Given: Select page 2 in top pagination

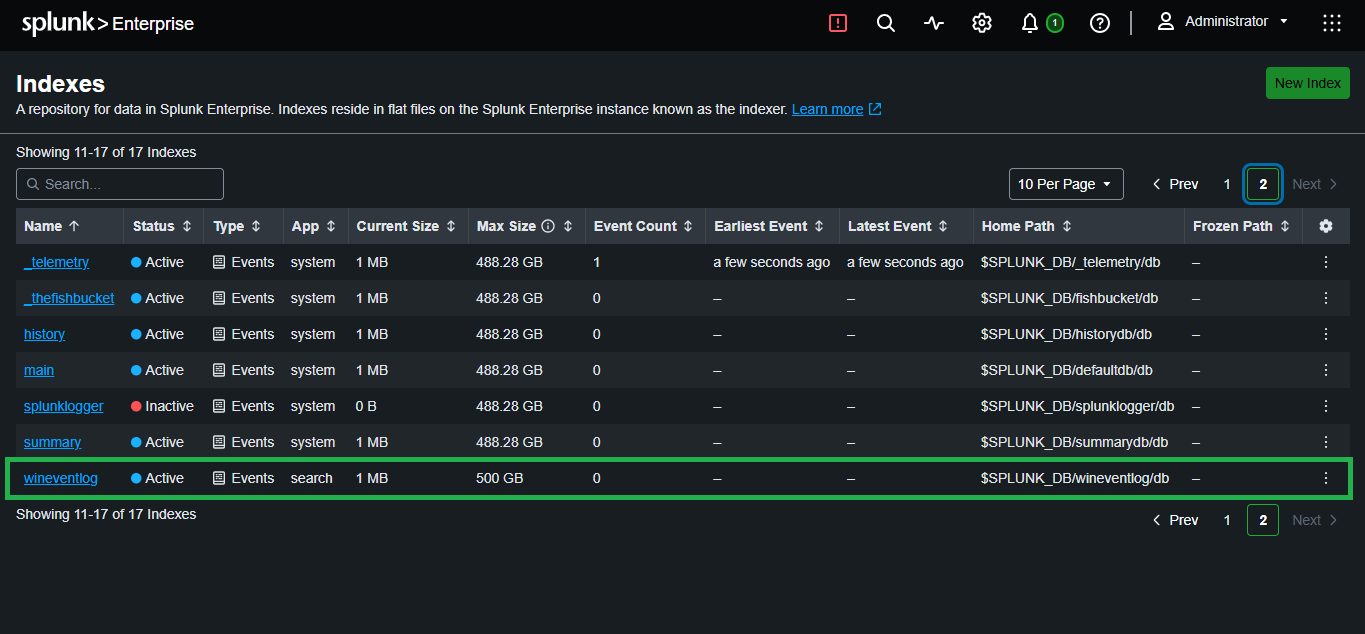Looking at the screenshot, I should [x=1263, y=184].
